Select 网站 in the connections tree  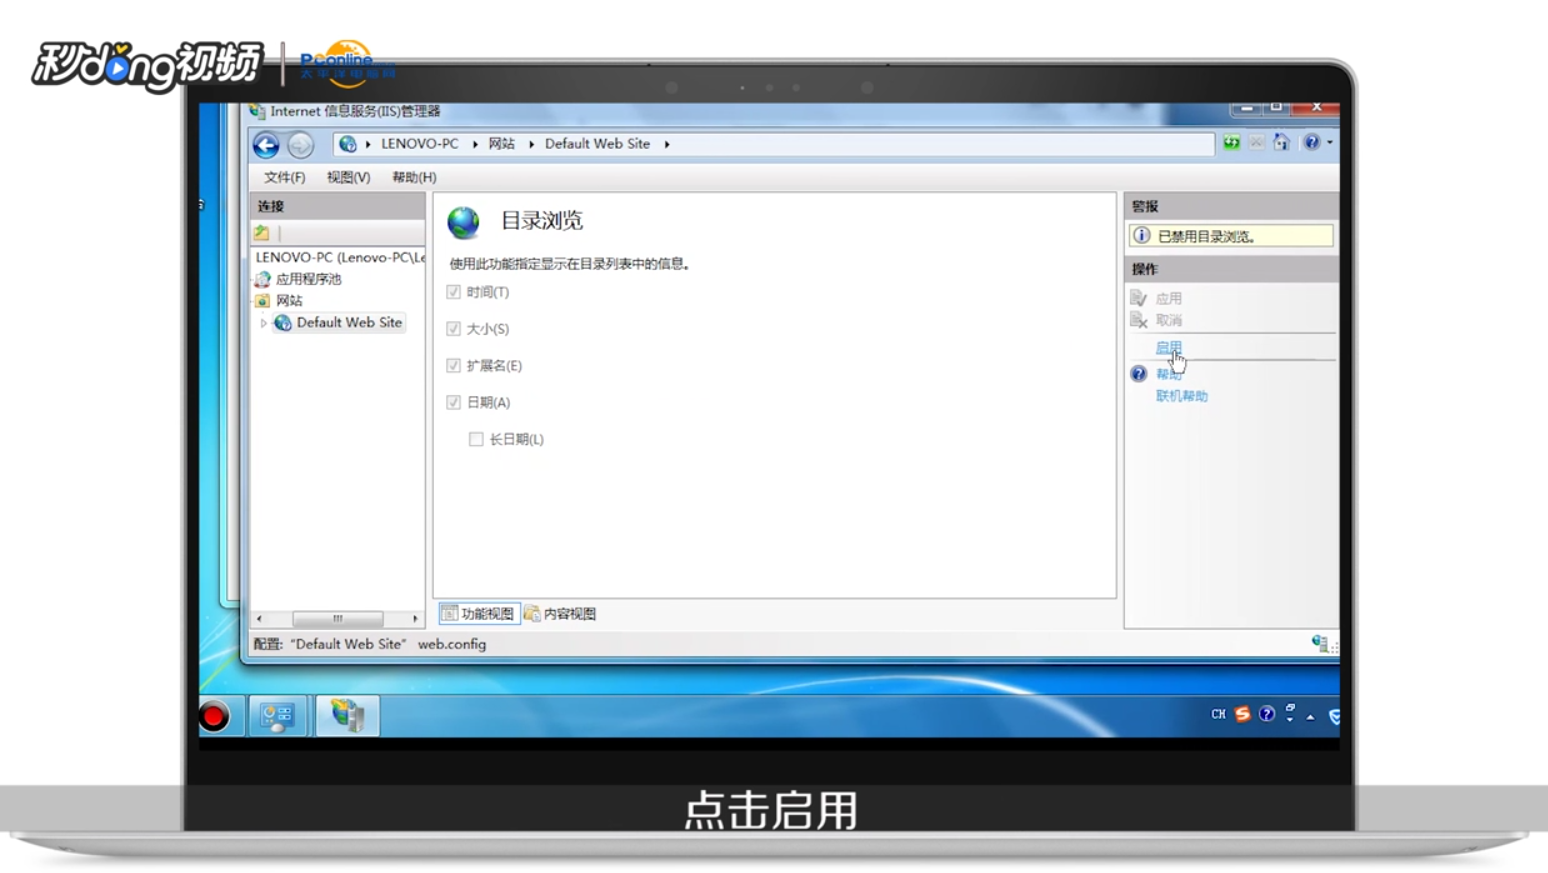289,301
